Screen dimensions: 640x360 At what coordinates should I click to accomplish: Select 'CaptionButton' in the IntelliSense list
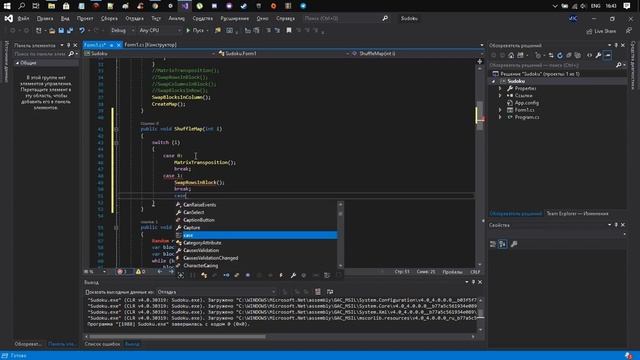tap(256, 220)
